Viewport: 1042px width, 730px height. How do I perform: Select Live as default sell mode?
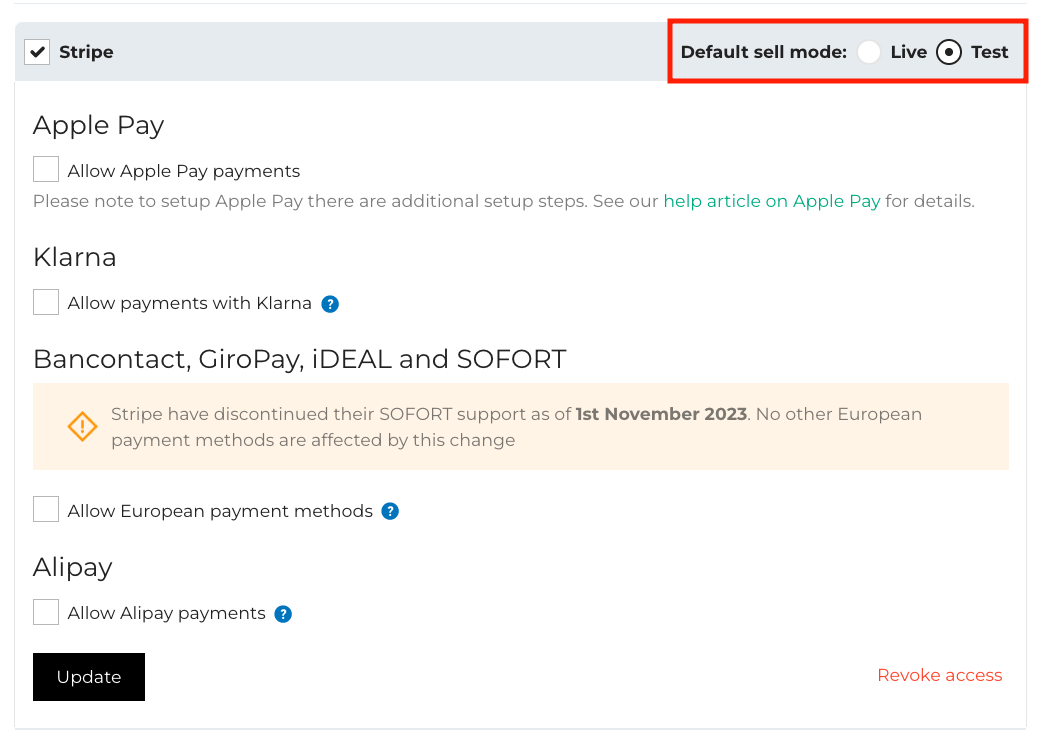[x=869, y=52]
